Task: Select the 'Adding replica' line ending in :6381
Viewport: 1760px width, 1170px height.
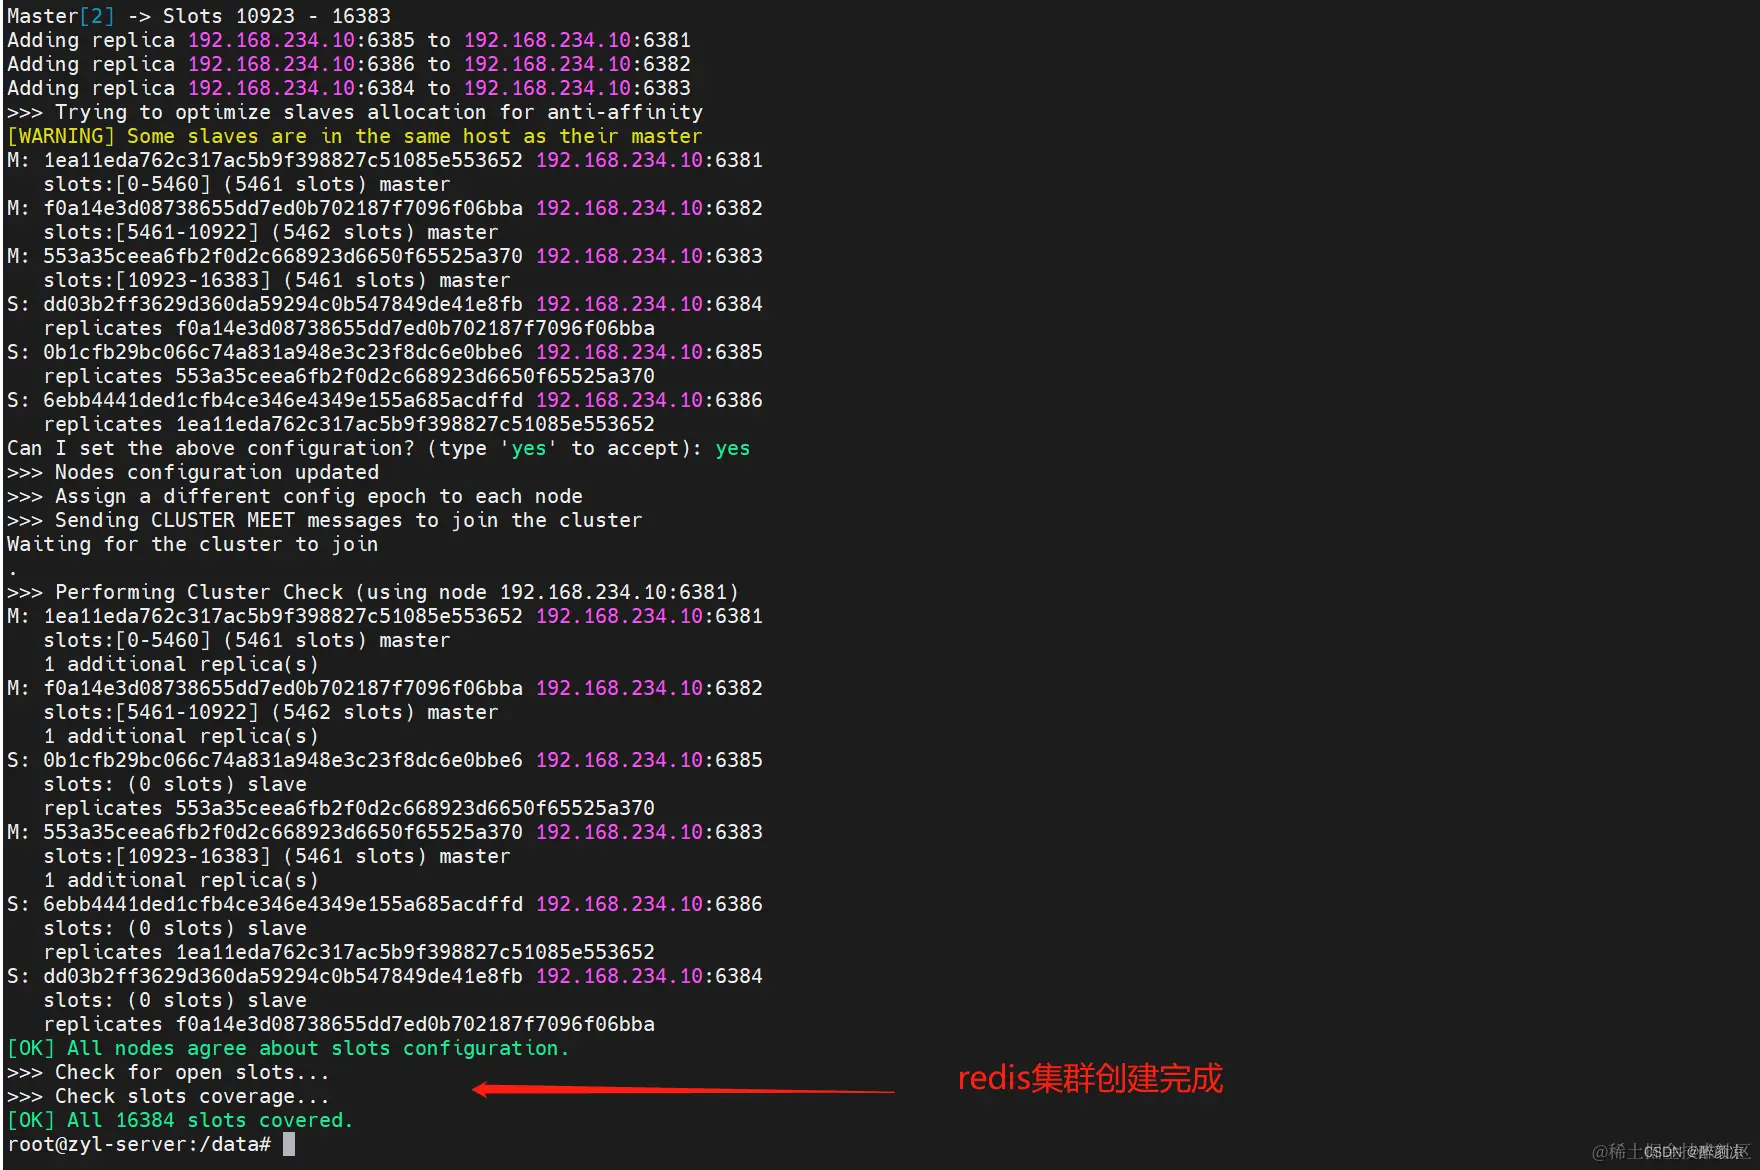Action: tap(349, 40)
